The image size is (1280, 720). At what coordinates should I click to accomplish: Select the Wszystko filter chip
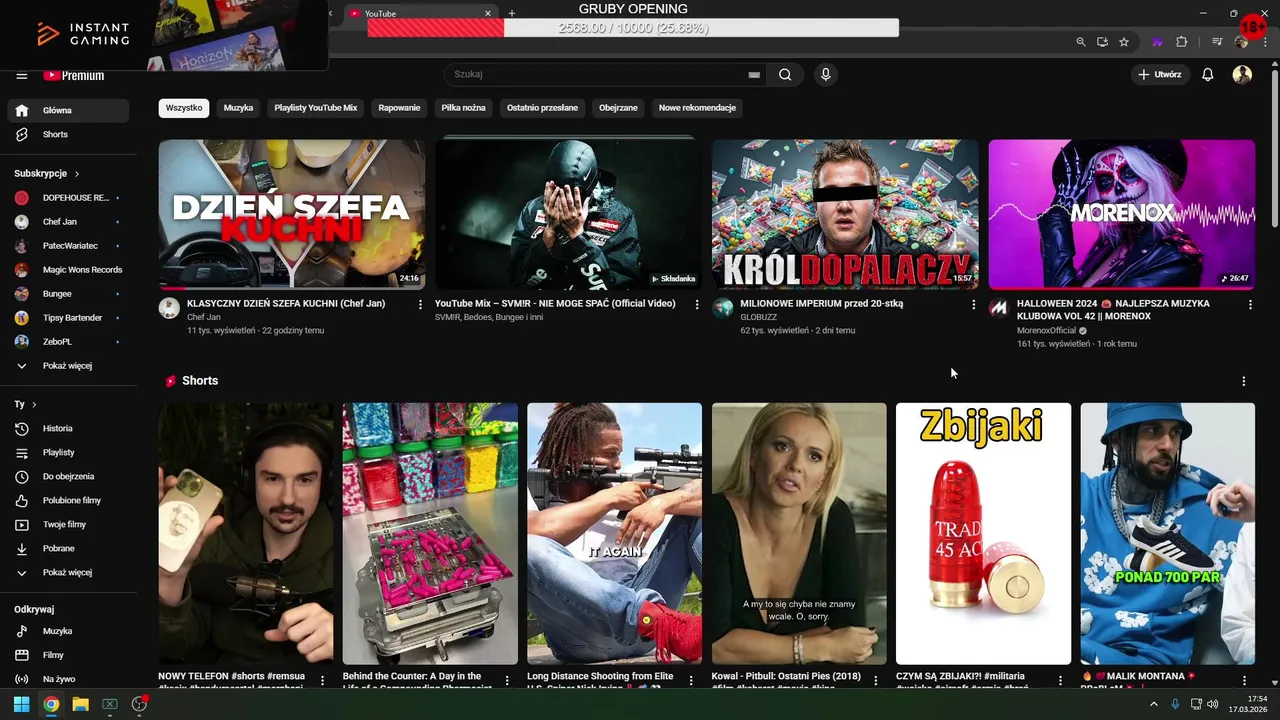pyautogui.click(x=184, y=108)
